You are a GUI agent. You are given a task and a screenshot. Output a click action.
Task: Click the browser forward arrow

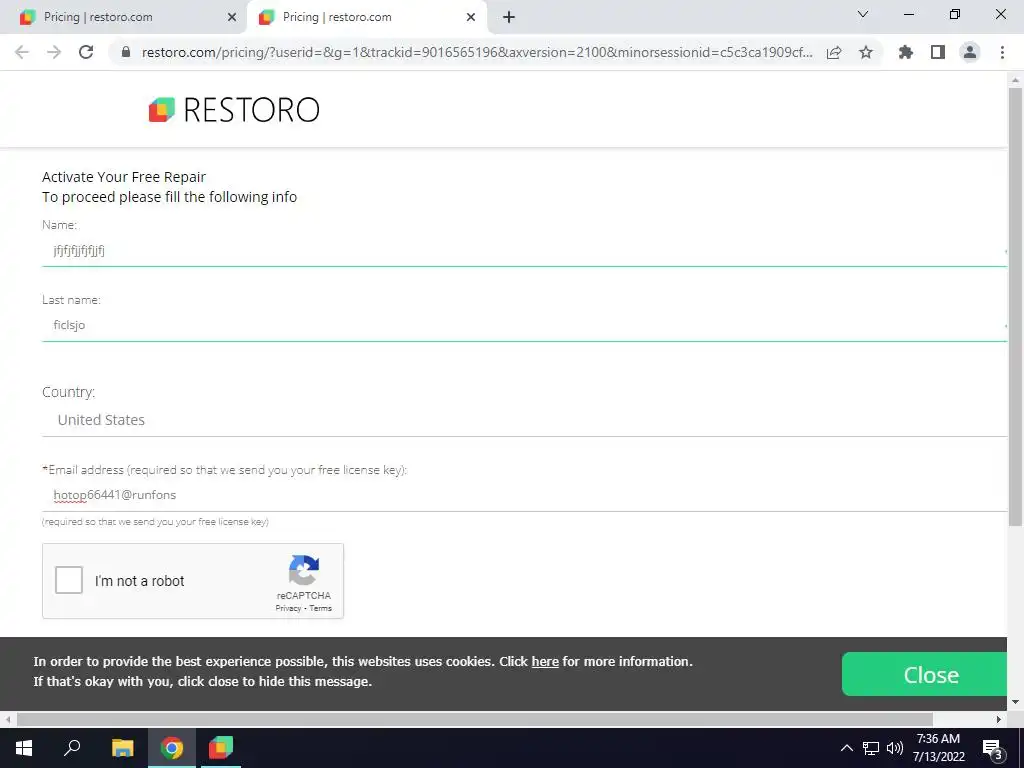click(54, 52)
